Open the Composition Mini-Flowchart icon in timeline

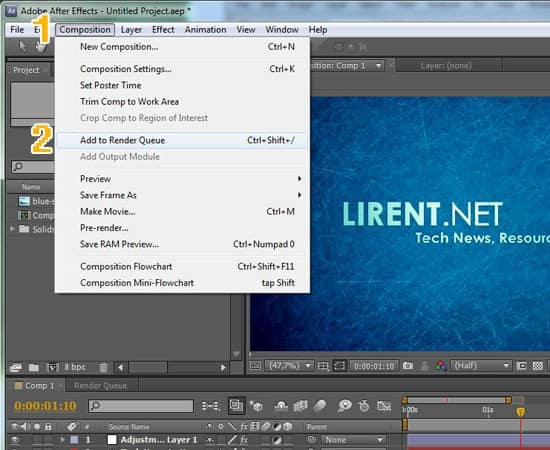[211, 406]
